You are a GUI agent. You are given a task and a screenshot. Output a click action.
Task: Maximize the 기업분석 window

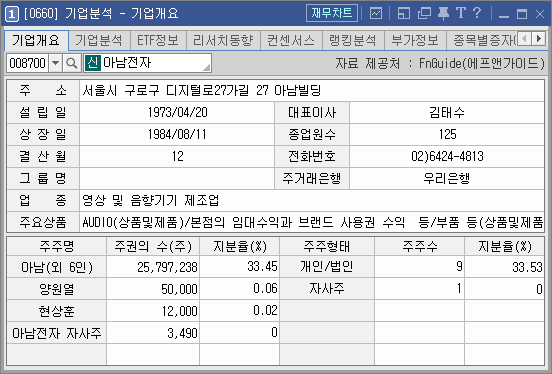tap(522, 14)
